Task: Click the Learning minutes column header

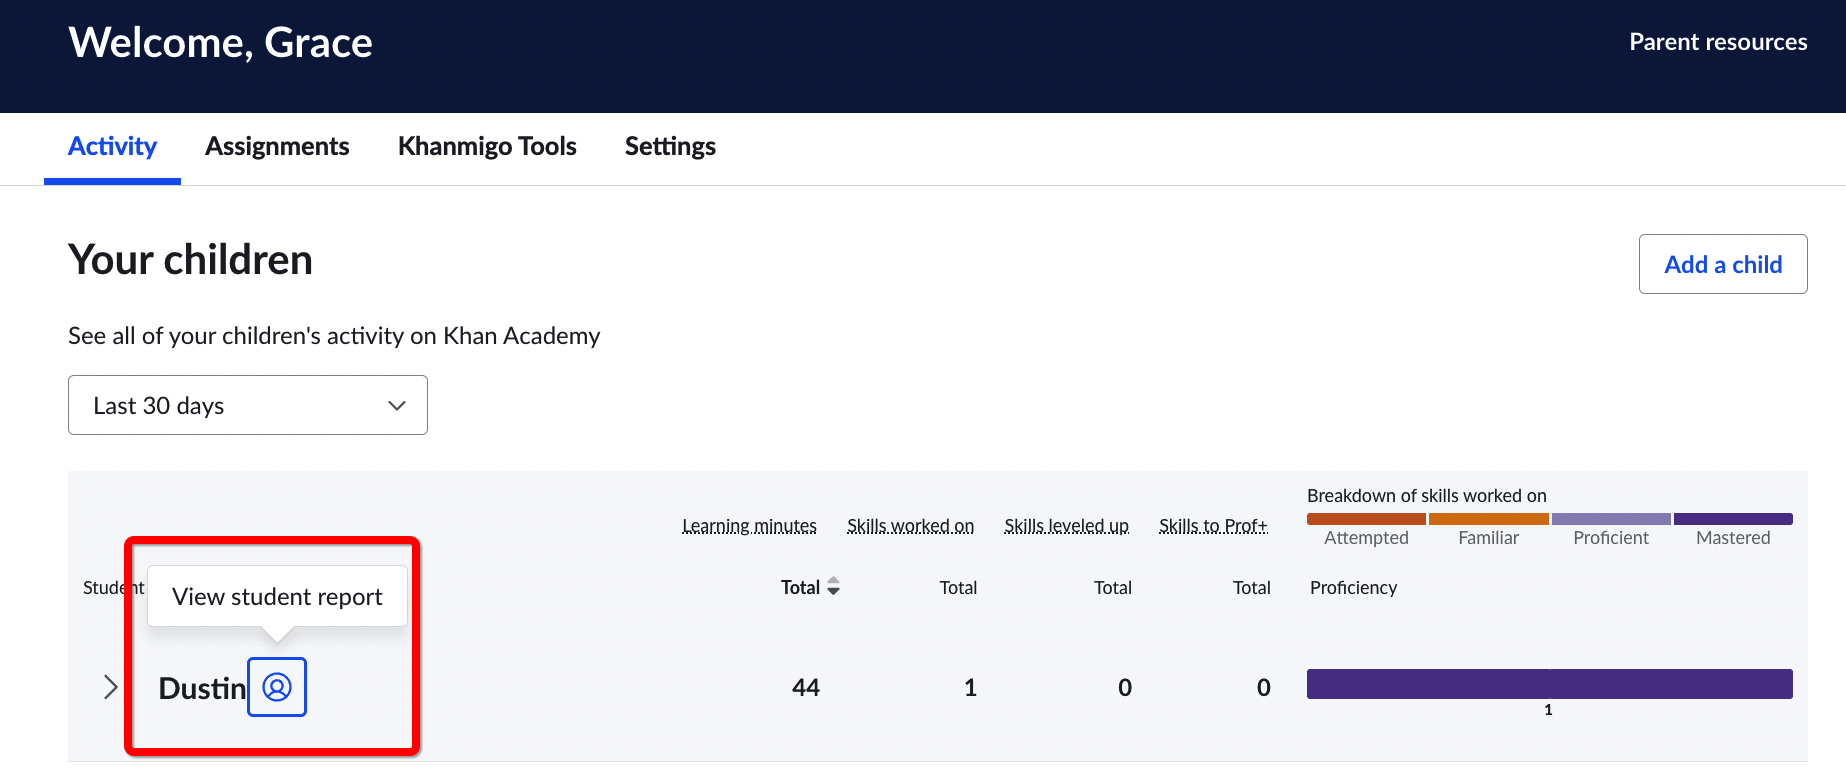Action: 749,526
